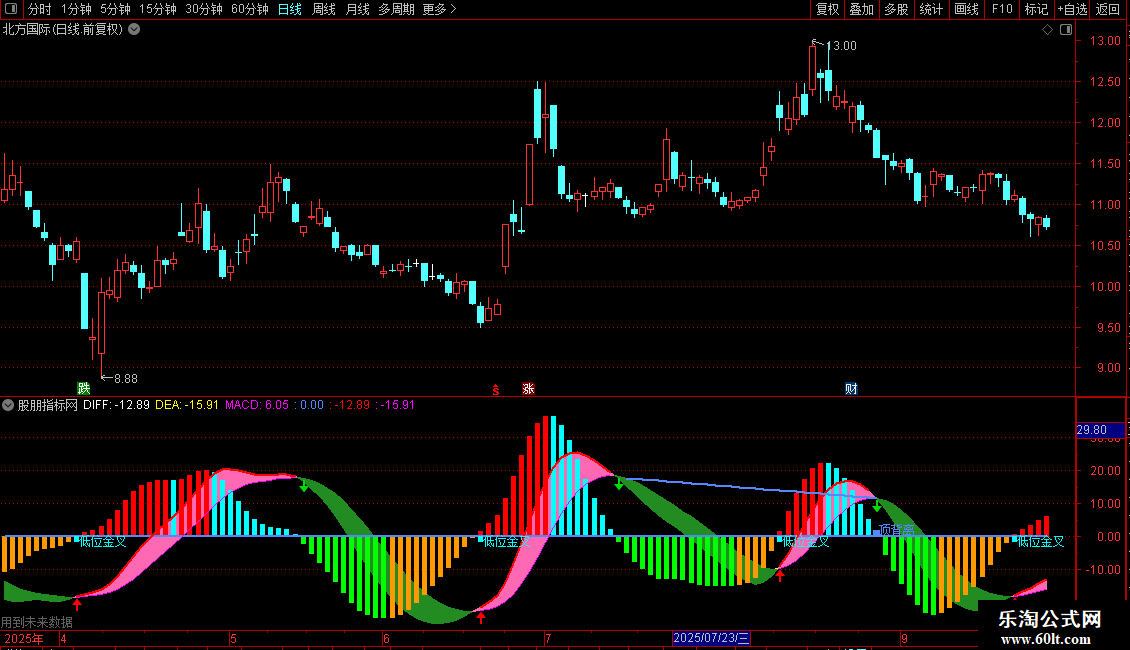Switch to 月线 monthly chart

pyautogui.click(x=357, y=9)
